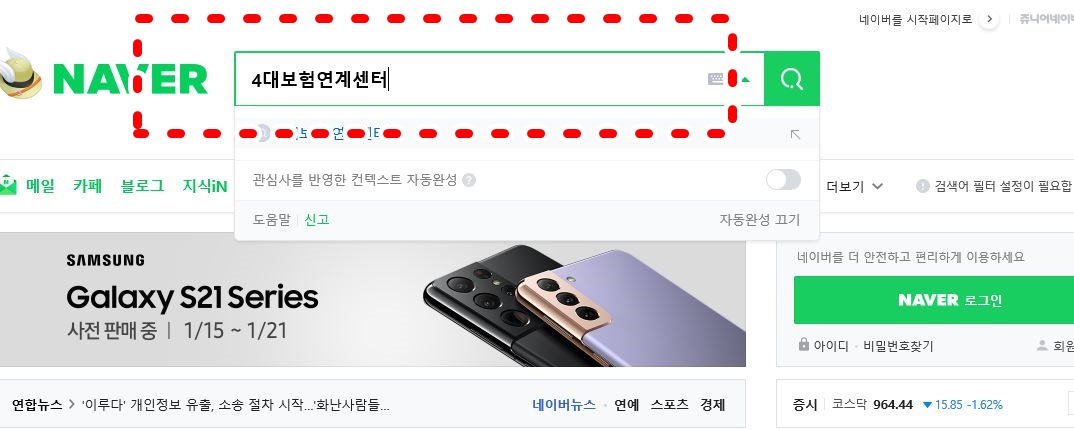Click the lock icon beside 아이디
The height and width of the screenshot is (430, 1074).
(x=803, y=344)
